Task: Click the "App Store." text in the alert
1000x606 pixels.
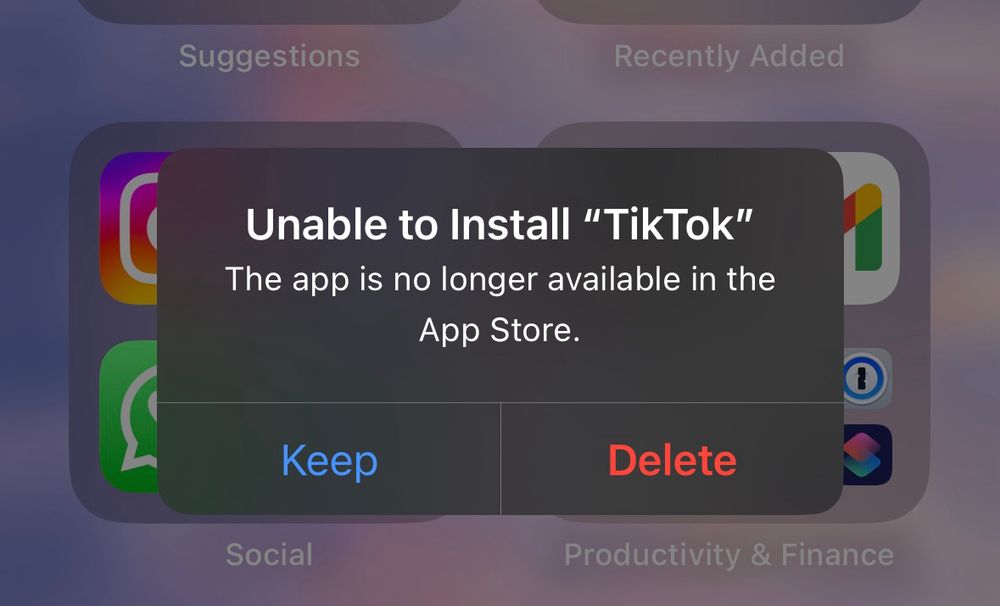Action: pyautogui.click(x=500, y=330)
